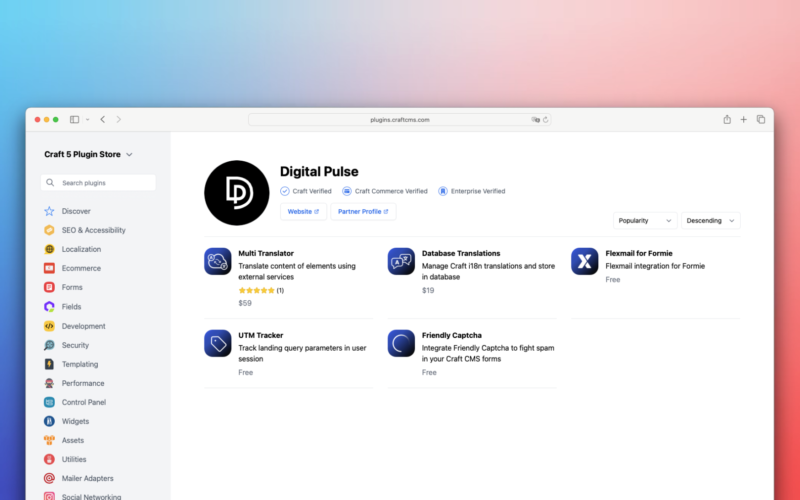800x500 pixels.
Task: Open the Popularity sort dropdown
Action: [x=645, y=220]
